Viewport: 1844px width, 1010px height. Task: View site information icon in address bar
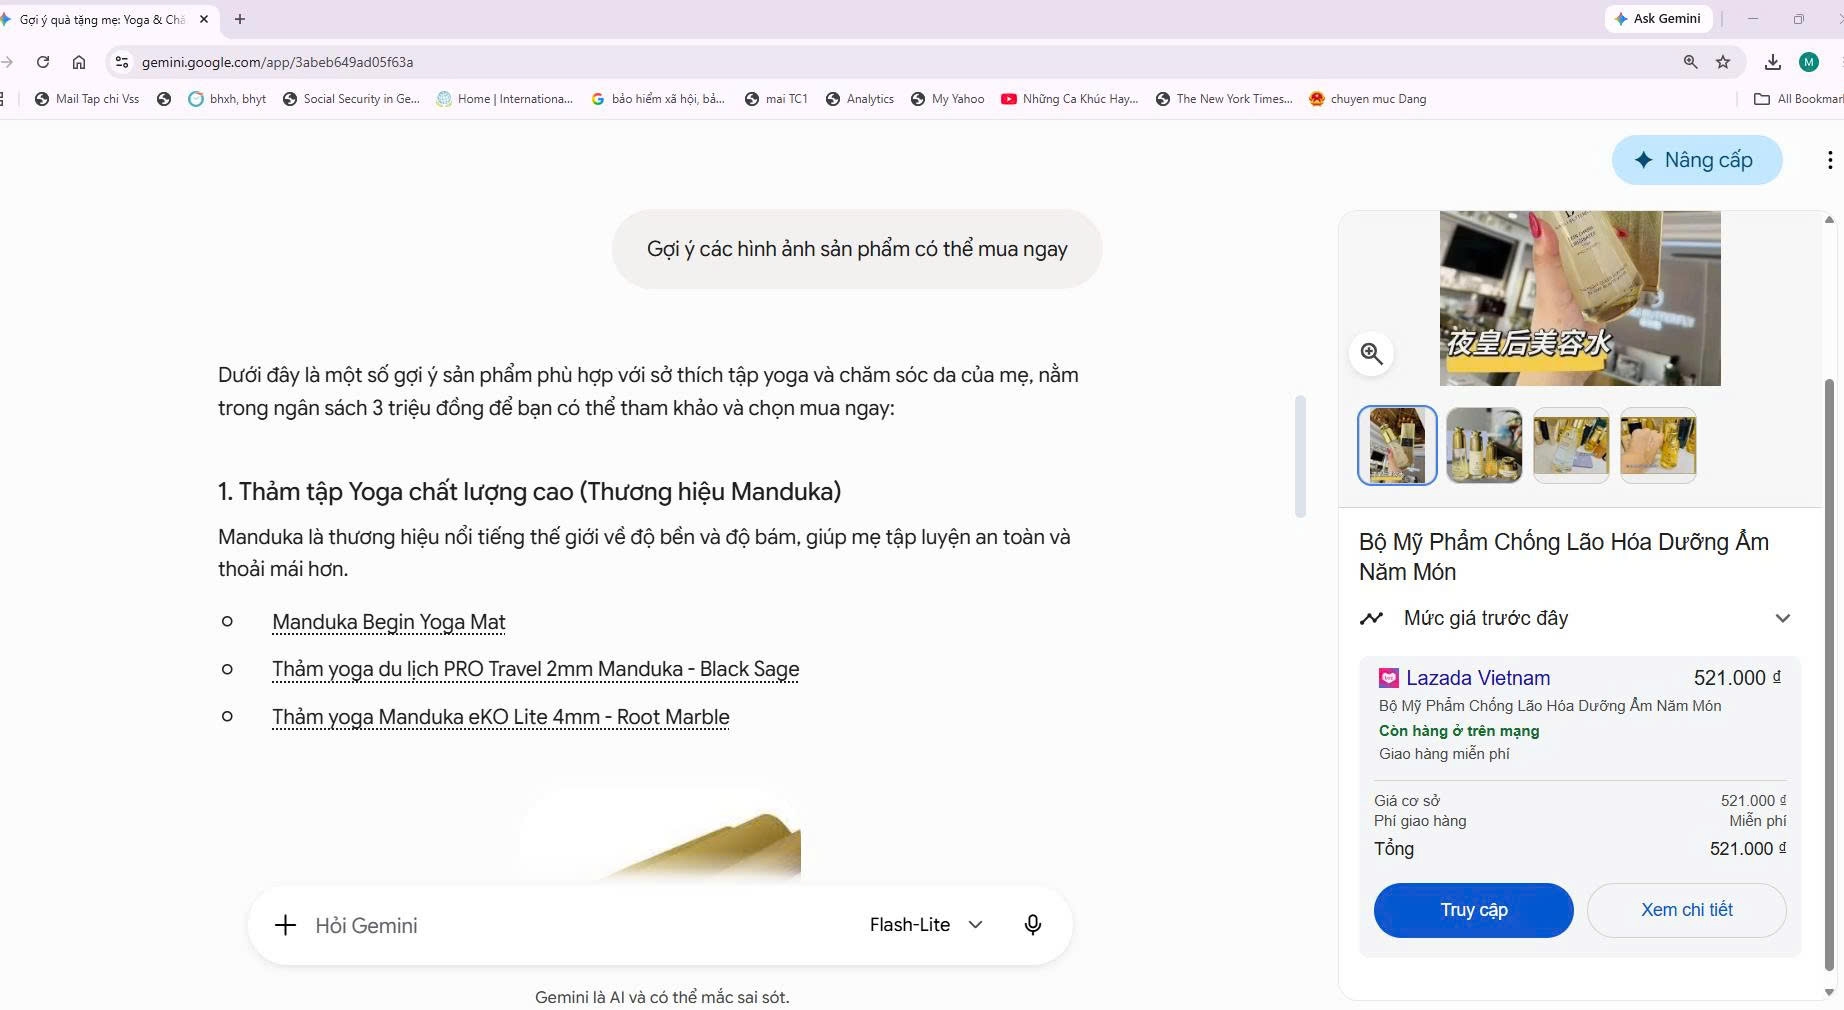121,62
